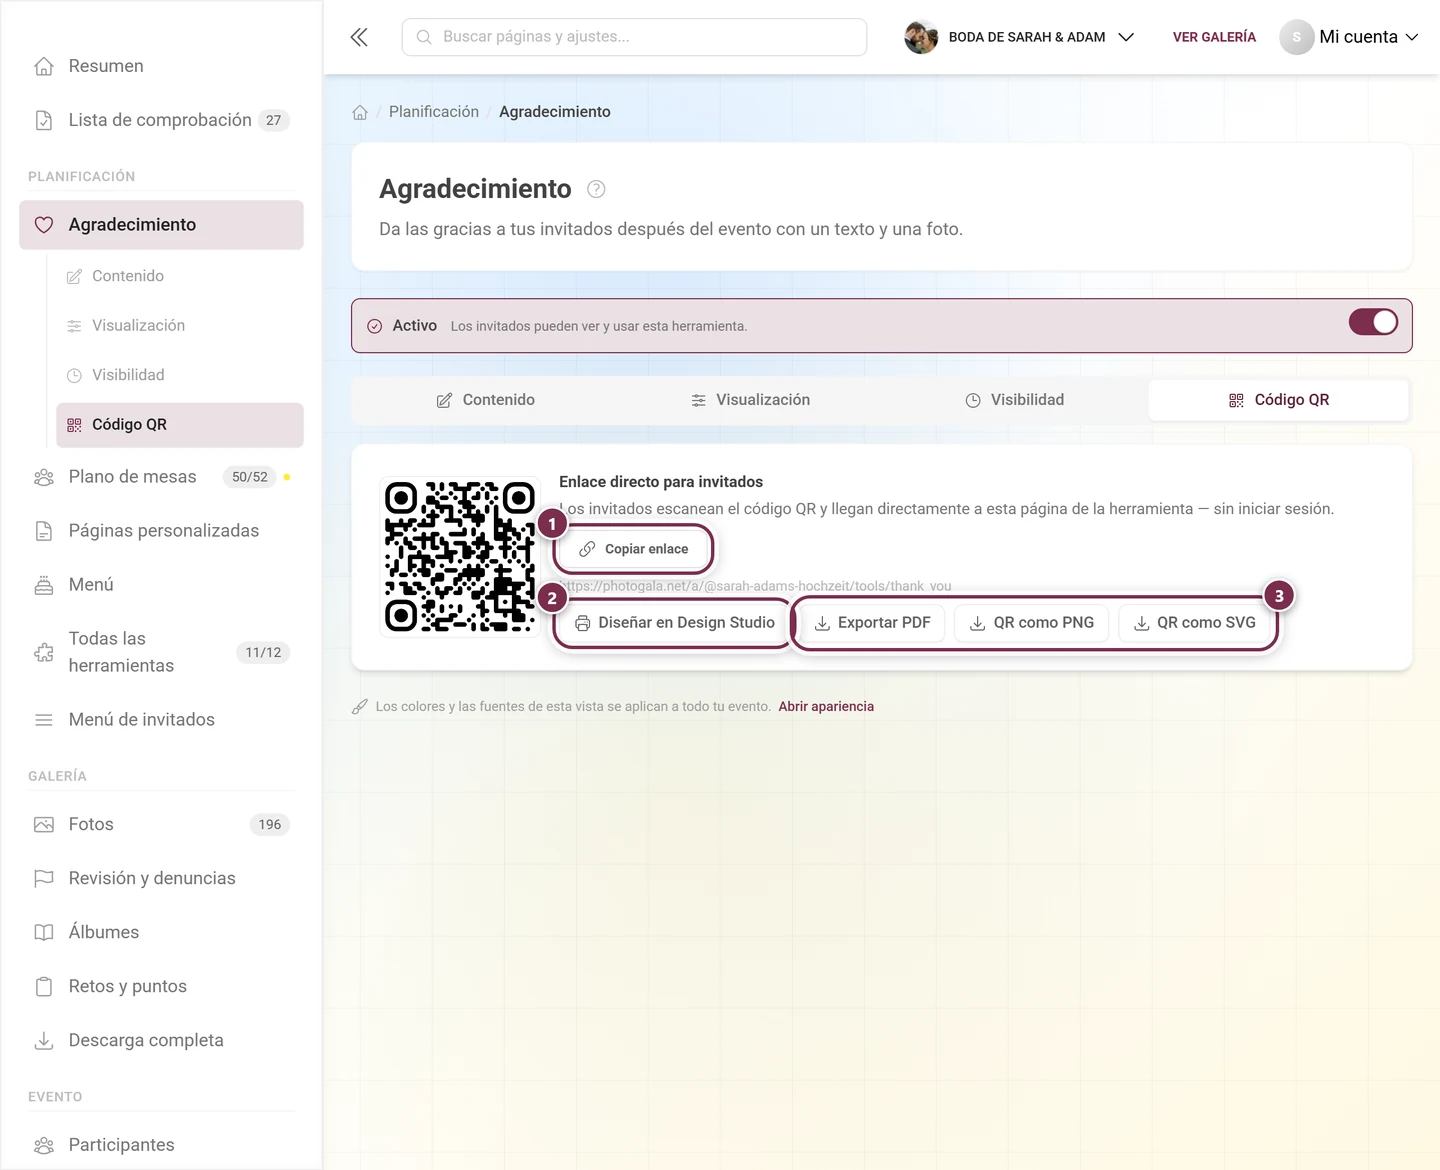This screenshot has height=1170, width=1440.
Task: Open Visibilidad in sidebar submenu
Action: (180, 375)
